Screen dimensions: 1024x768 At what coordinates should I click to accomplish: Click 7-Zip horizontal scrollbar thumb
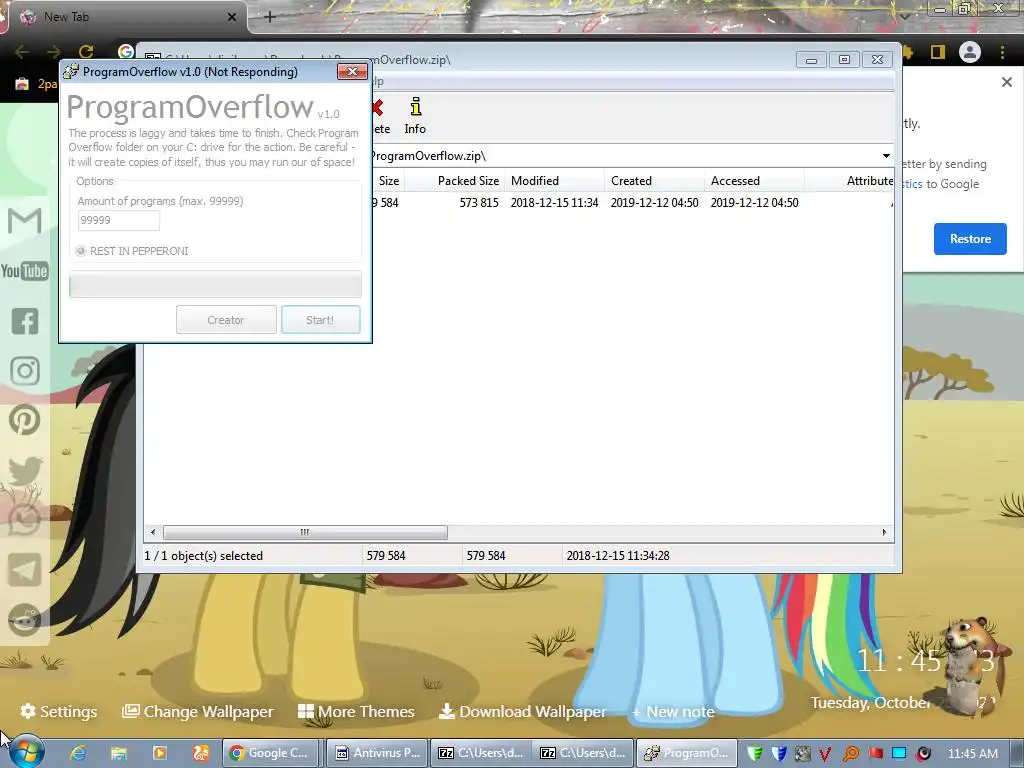pos(305,532)
